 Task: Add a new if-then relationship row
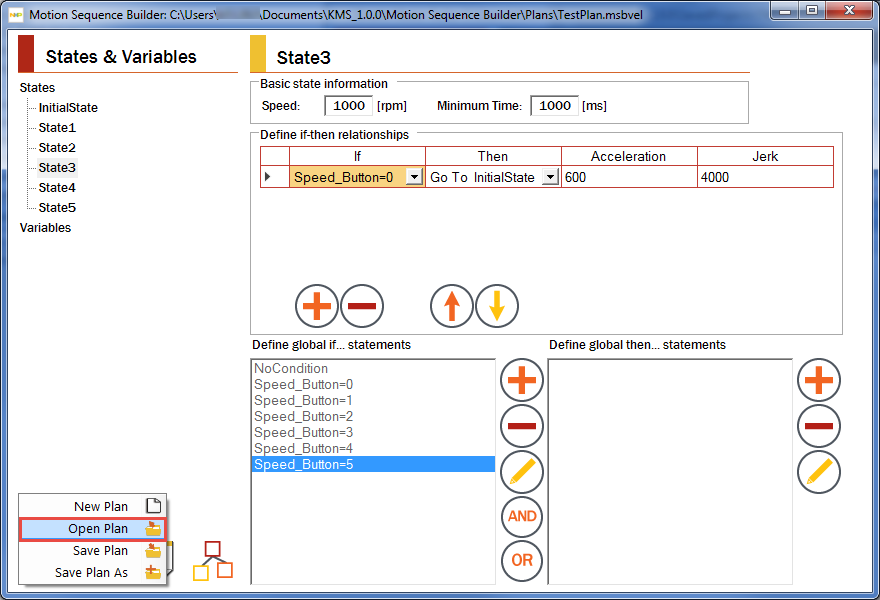click(x=317, y=306)
